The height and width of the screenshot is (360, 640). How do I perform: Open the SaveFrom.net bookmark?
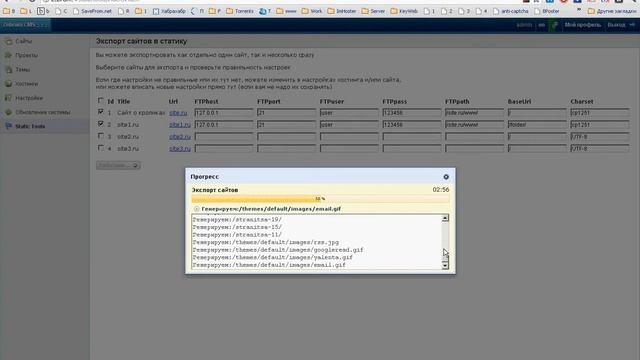(x=92, y=11)
